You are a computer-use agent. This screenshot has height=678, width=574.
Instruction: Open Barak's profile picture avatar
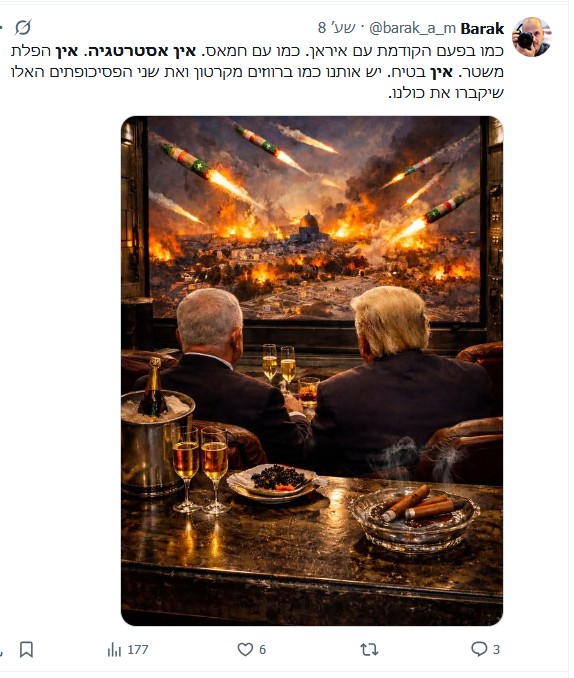[x=532, y=37]
